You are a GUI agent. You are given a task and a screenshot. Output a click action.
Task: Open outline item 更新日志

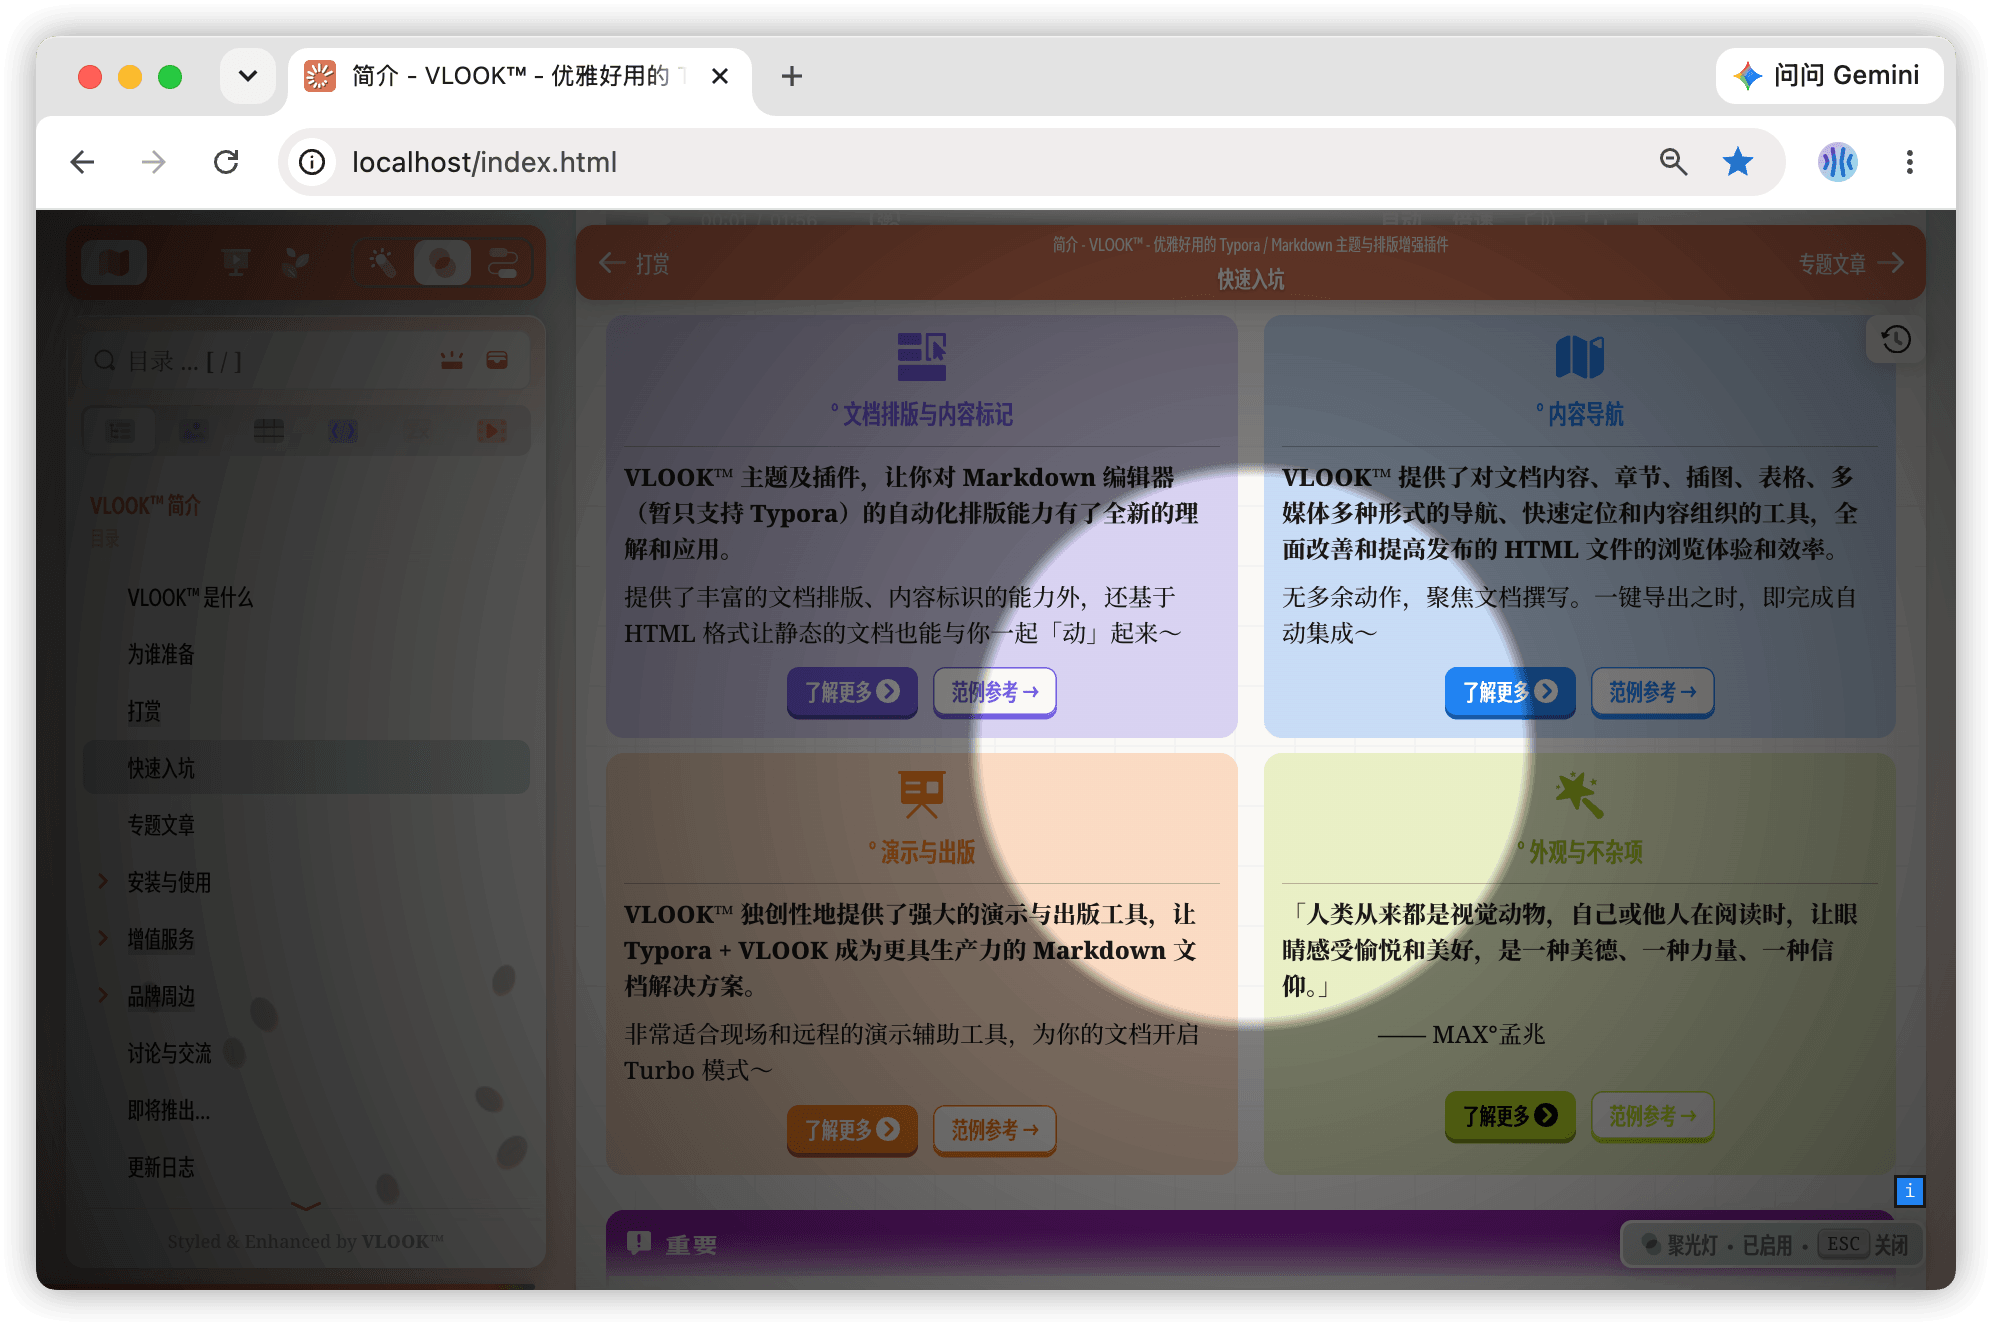click(161, 1168)
